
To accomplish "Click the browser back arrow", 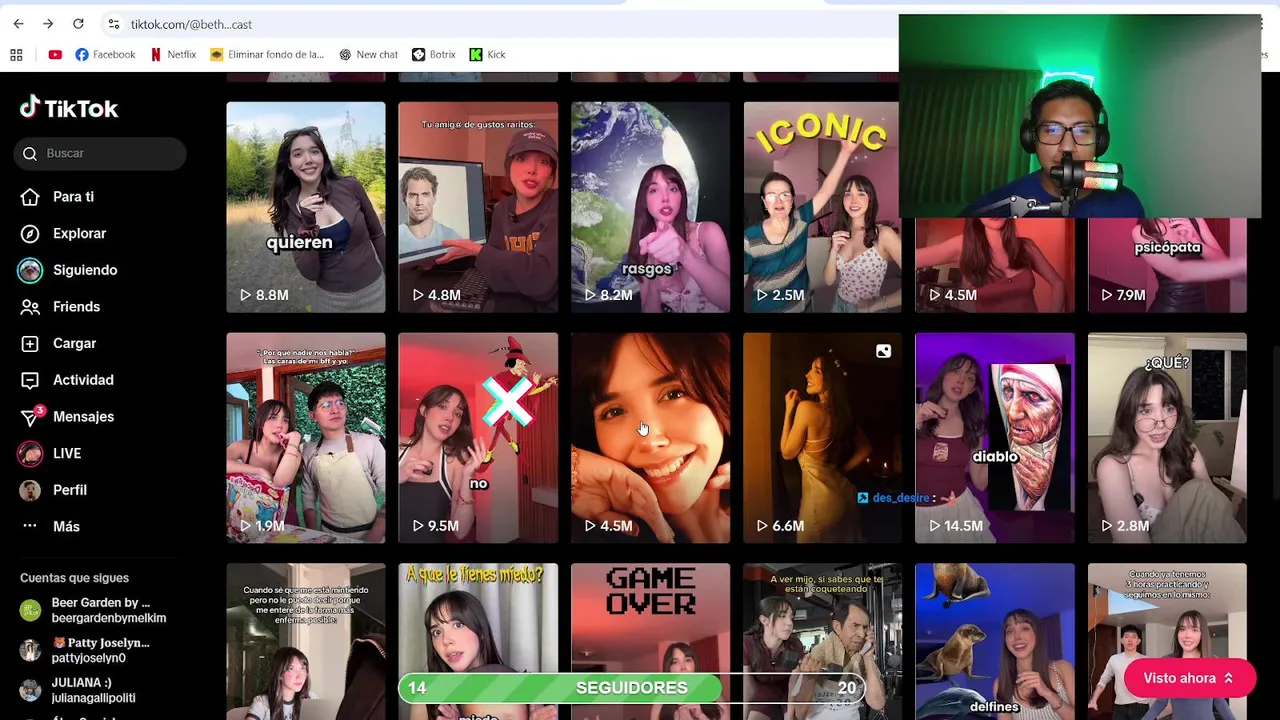I will click(18, 24).
